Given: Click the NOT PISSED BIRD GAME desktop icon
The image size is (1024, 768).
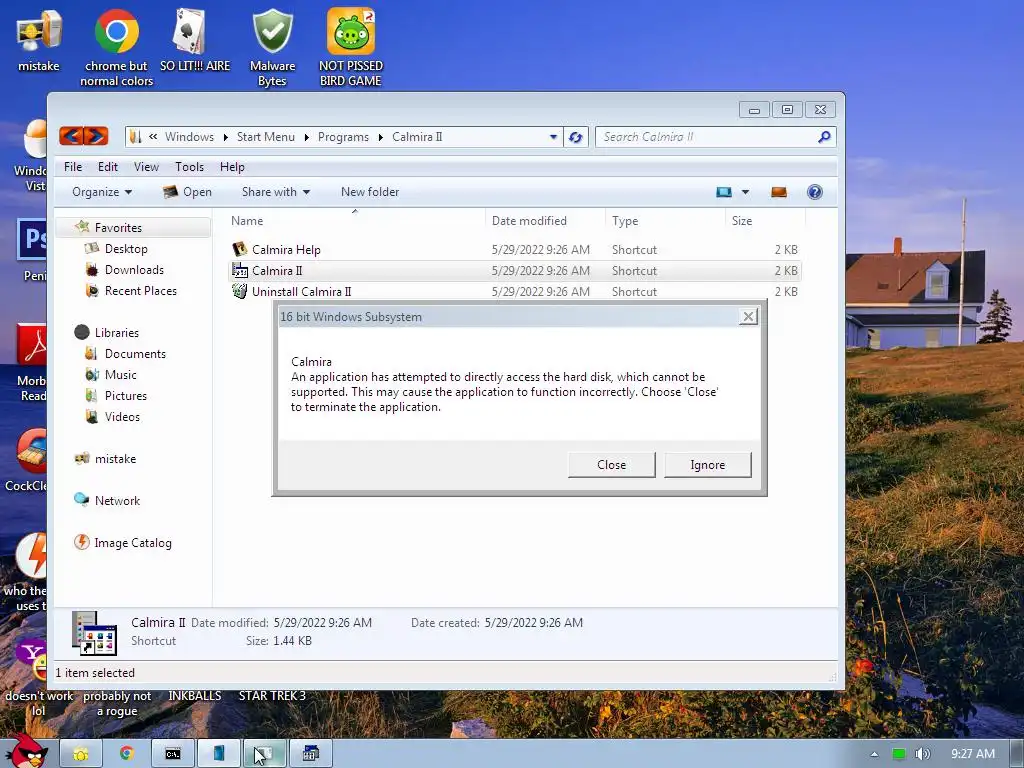Looking at the screenshot, I should click(x=351, y=47).
